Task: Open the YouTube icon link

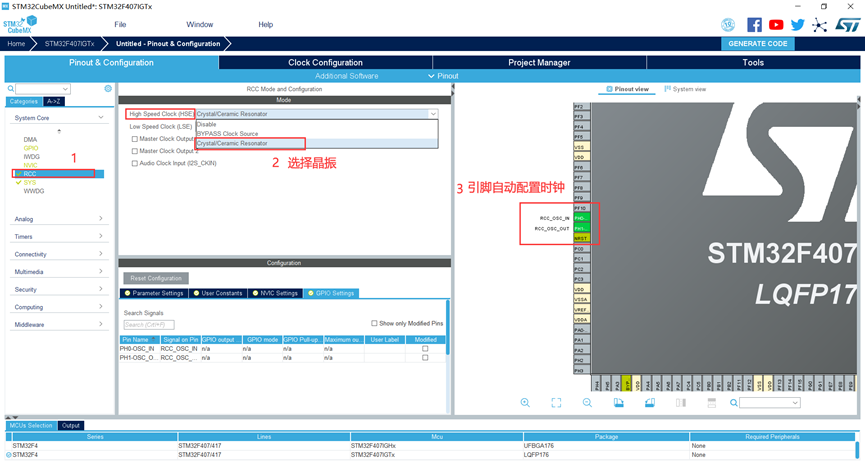Action: (x=776, y=24)
